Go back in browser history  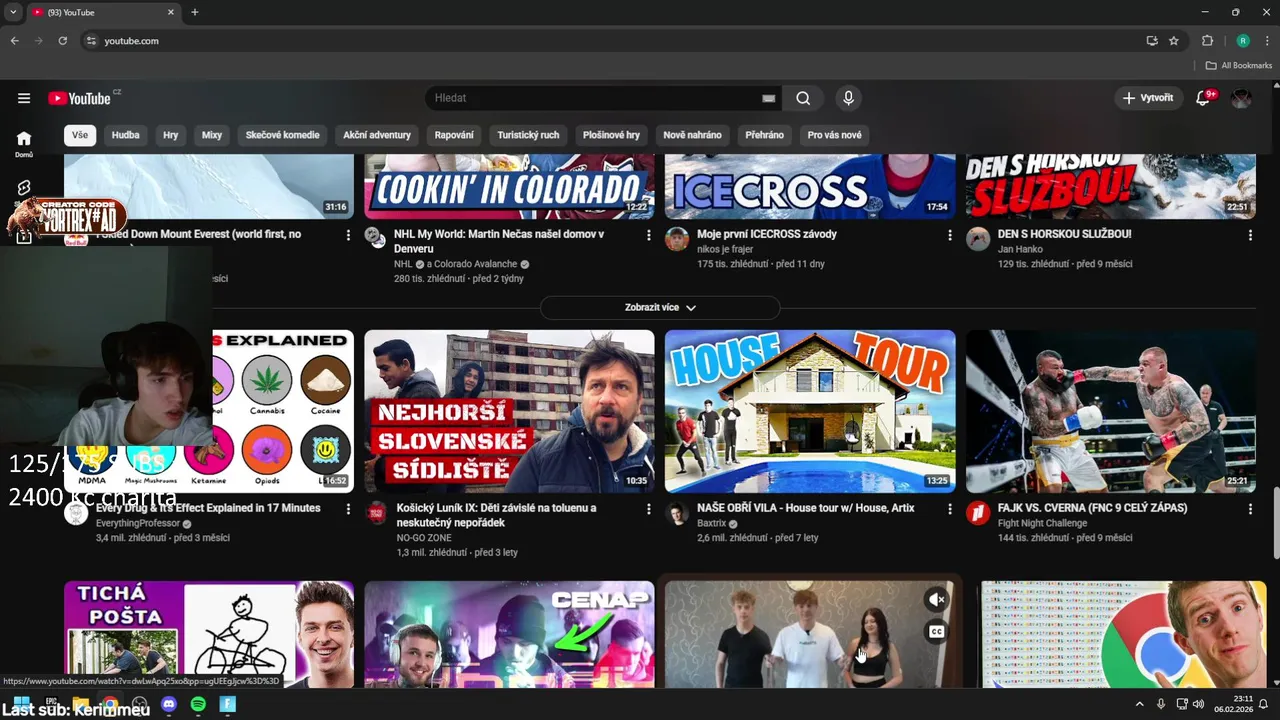14,41
